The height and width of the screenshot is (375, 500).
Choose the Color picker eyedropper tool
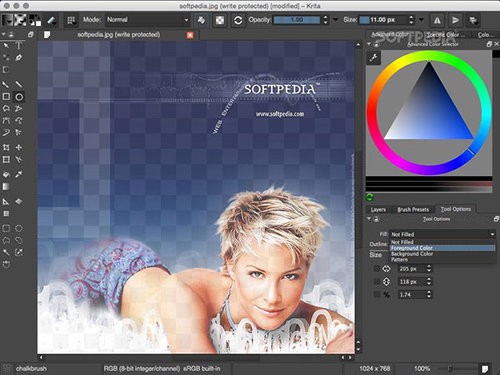pos(19,174)
